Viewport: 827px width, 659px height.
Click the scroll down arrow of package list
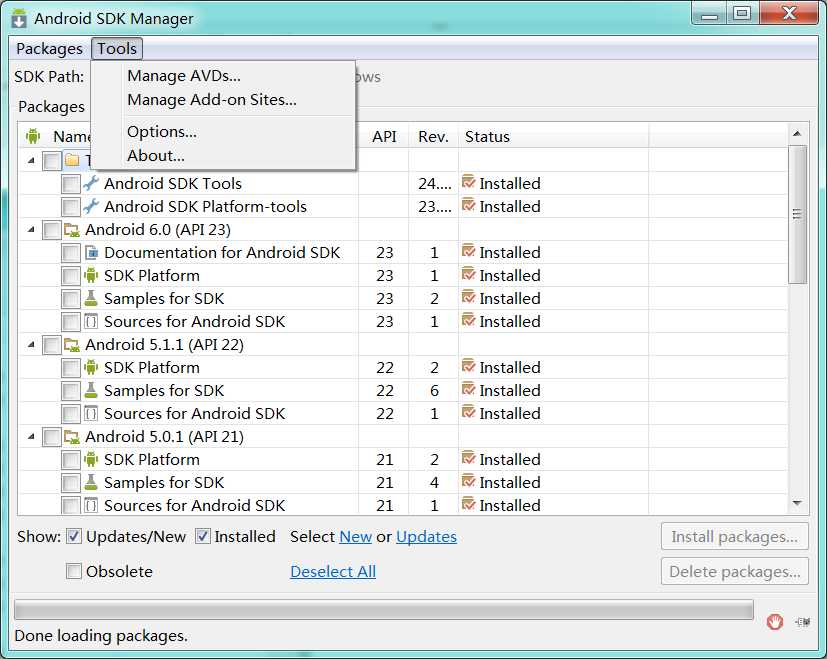[797, 503]
